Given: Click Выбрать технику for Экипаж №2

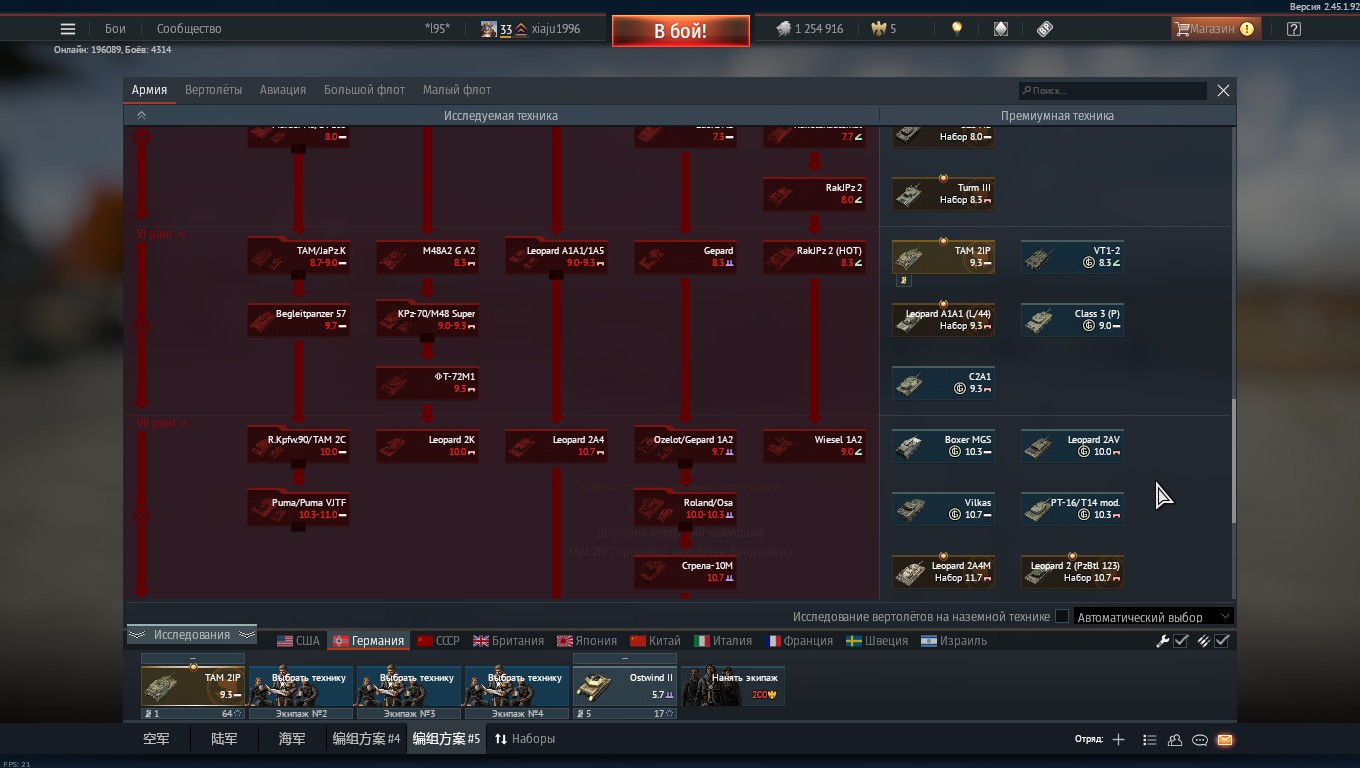Looking at the screenshot, I should (x=301, y=687).
